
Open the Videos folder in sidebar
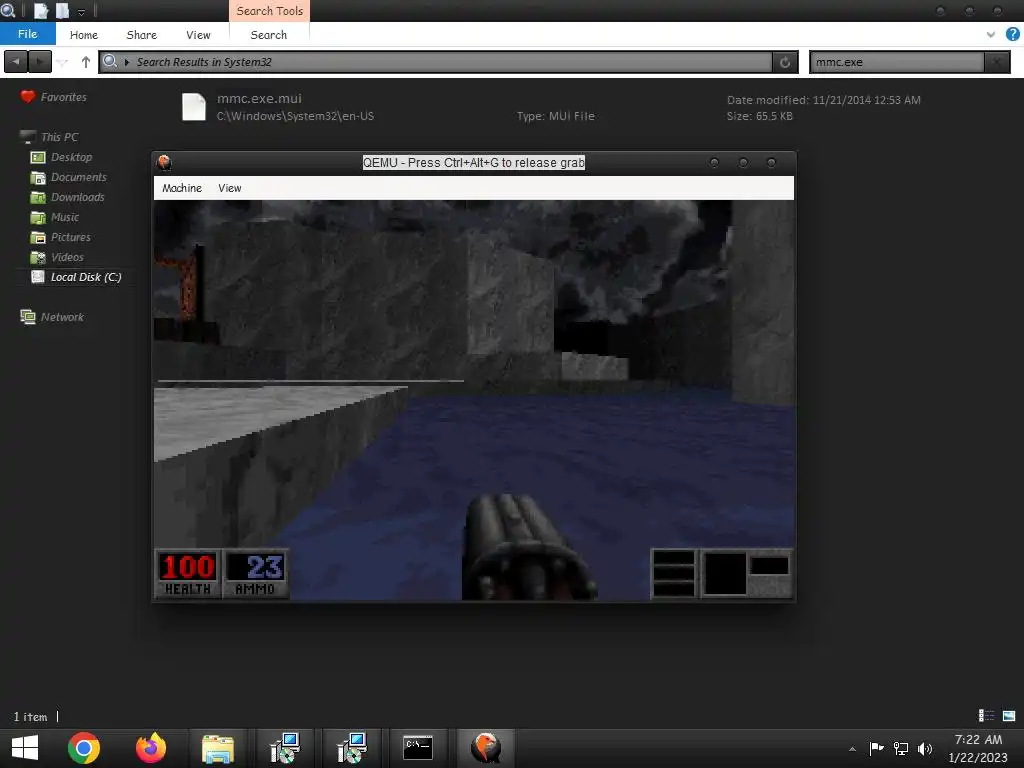[x=67, y=257]
